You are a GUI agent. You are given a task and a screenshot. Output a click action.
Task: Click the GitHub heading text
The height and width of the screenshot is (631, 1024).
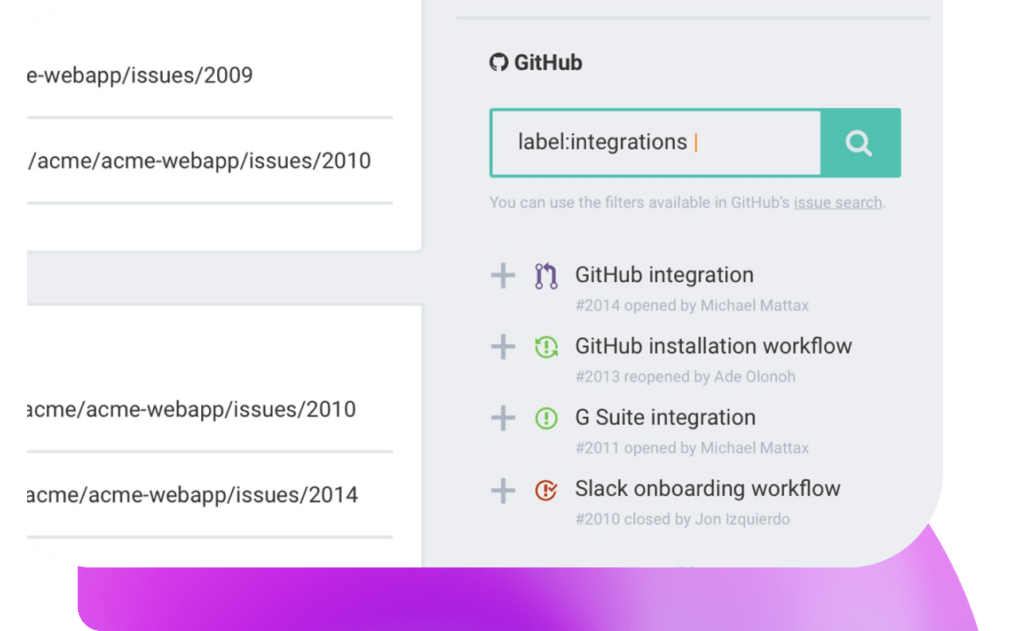point(548,63)
